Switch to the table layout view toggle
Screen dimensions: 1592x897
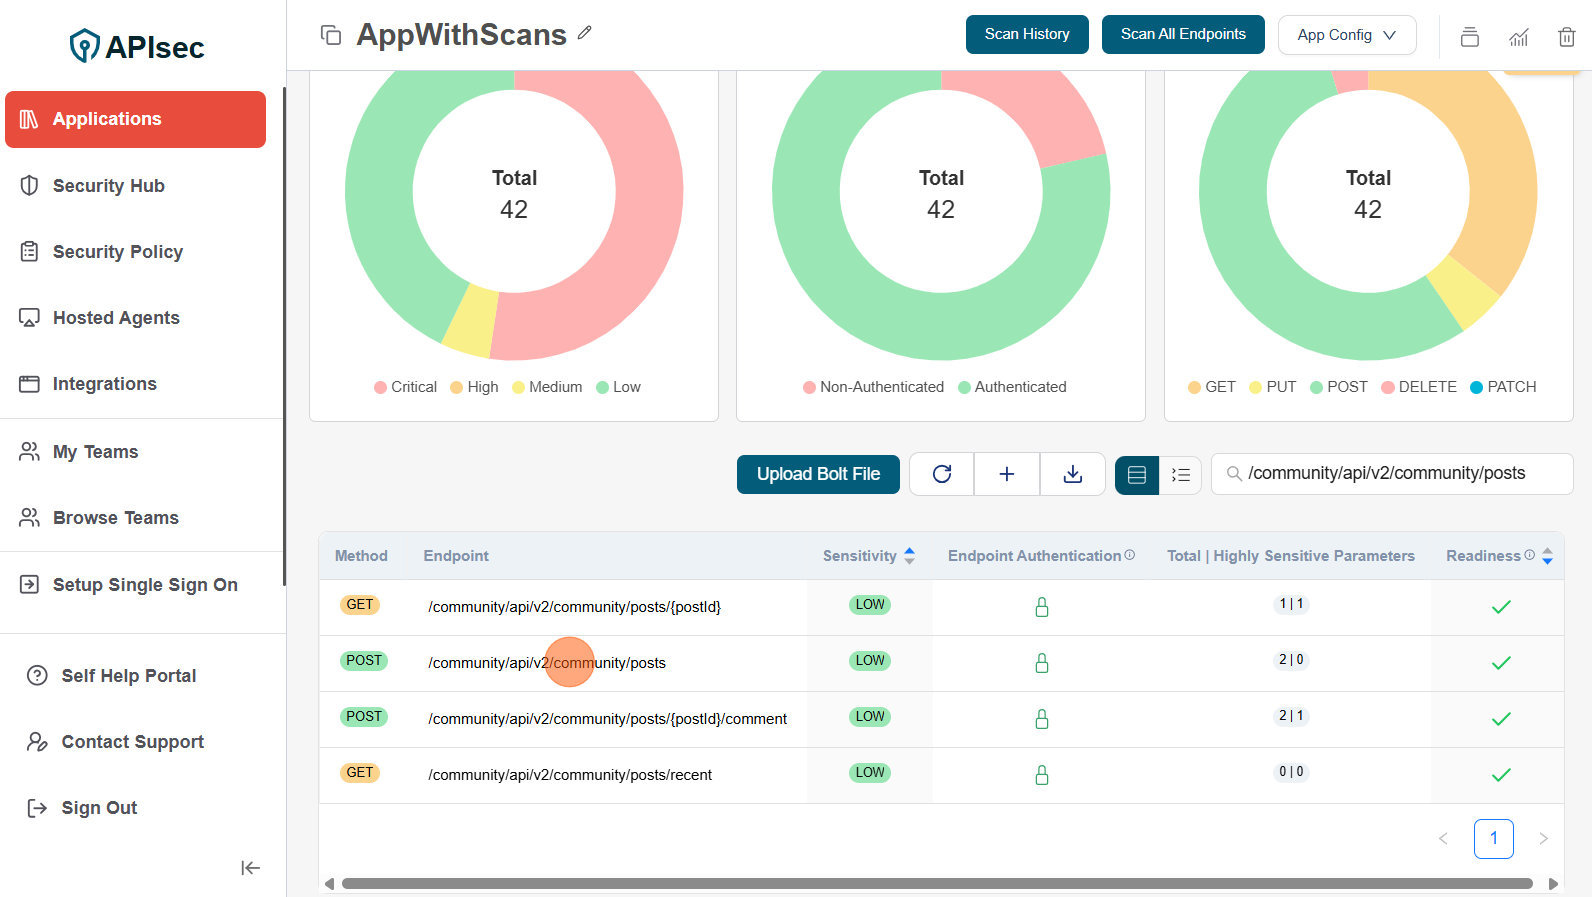tap(1137, 475)
